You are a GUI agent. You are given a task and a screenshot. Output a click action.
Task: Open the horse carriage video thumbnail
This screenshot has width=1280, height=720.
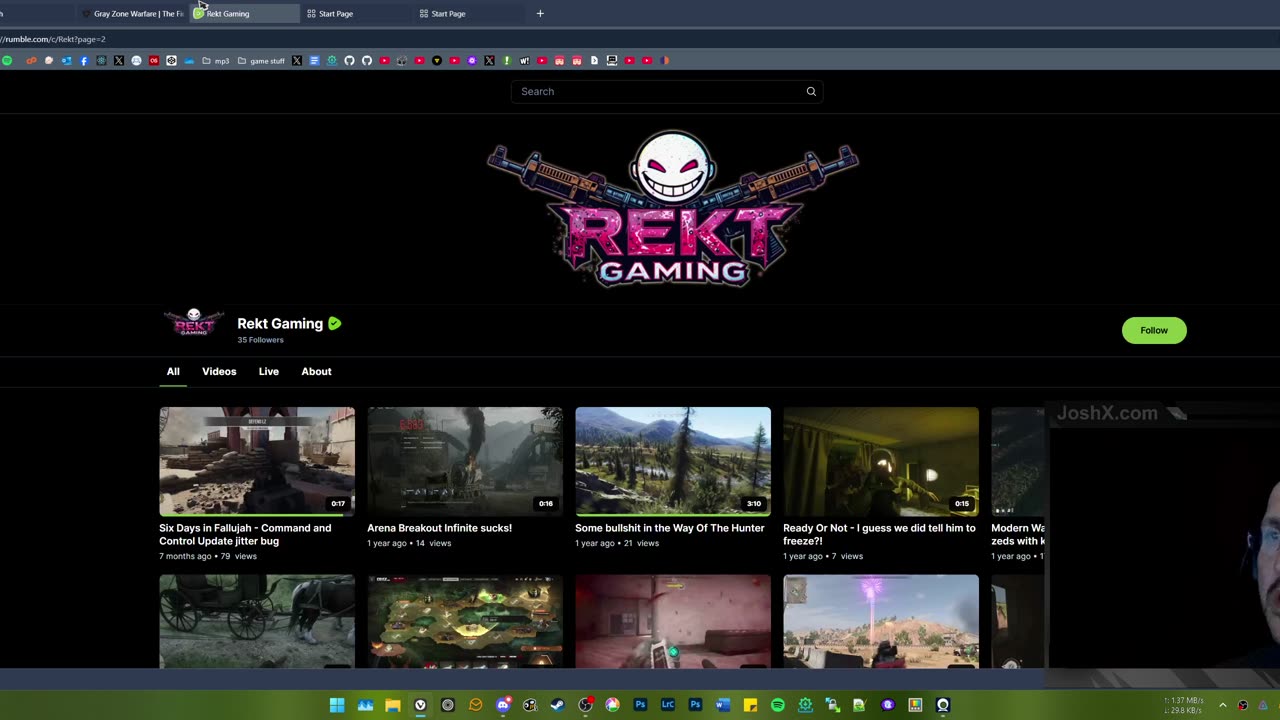click(257, 621)
